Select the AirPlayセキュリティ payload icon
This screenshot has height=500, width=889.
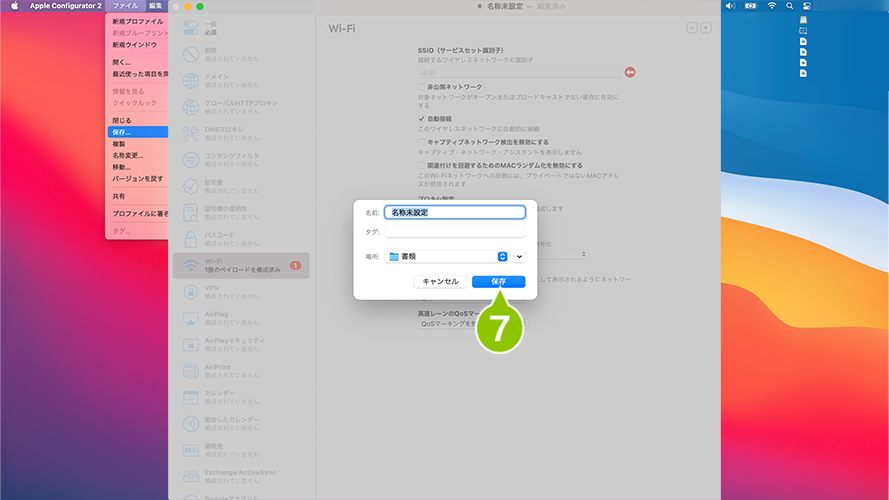[190, 344]
